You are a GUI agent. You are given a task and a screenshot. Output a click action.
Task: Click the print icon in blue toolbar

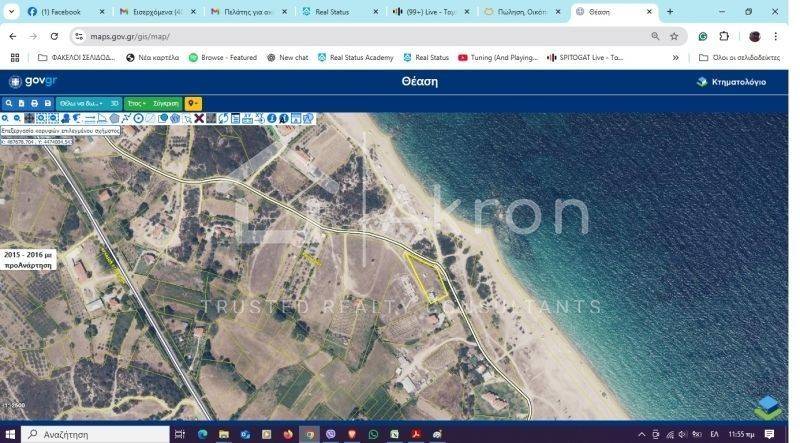coord(34,103)
